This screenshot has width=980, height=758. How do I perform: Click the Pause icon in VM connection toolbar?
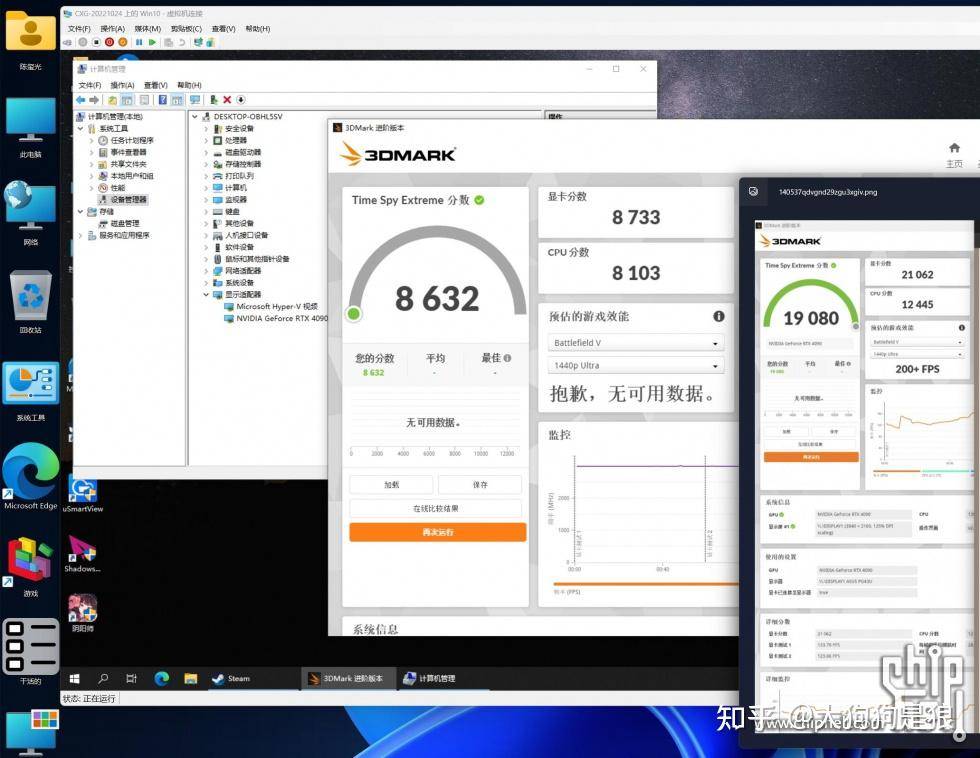pyautogui.click(x=139, y=42)
